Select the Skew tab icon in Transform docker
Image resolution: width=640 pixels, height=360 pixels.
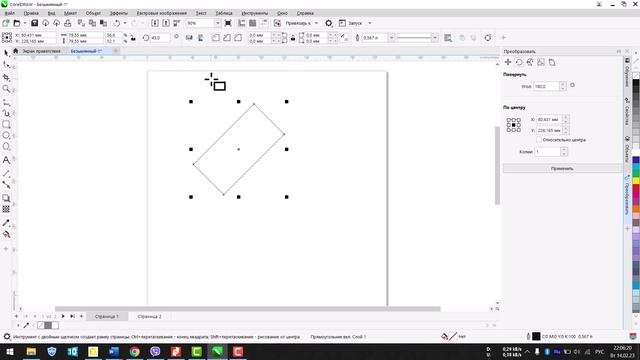coord(552,62)
